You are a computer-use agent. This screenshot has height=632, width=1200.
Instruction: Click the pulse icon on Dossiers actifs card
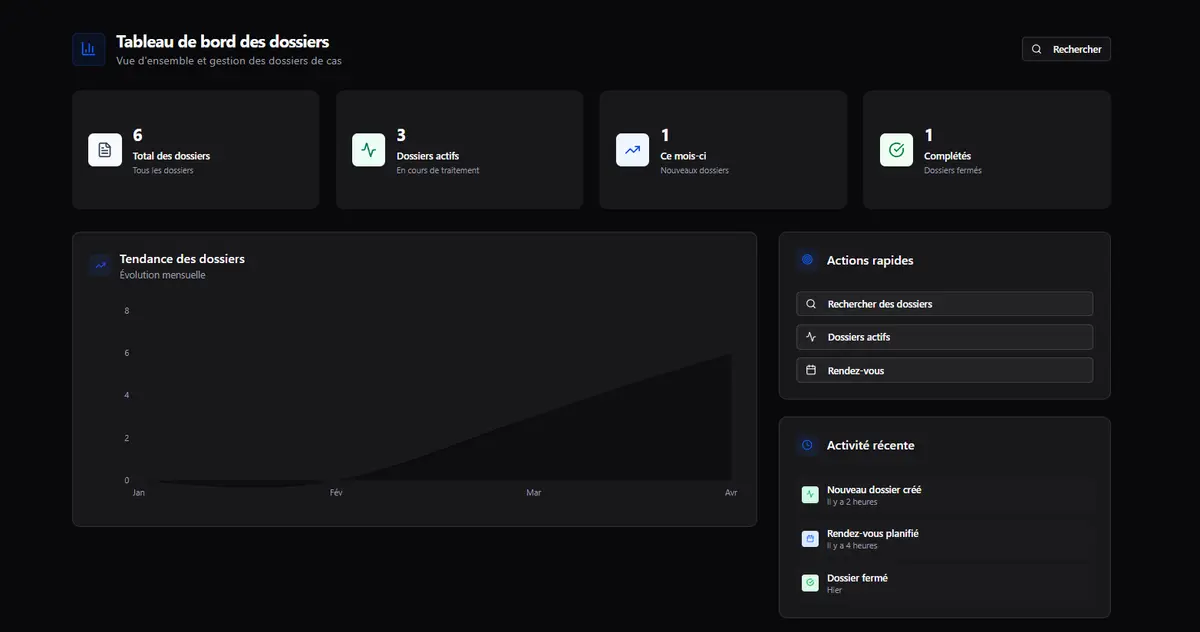coord(369,150)
